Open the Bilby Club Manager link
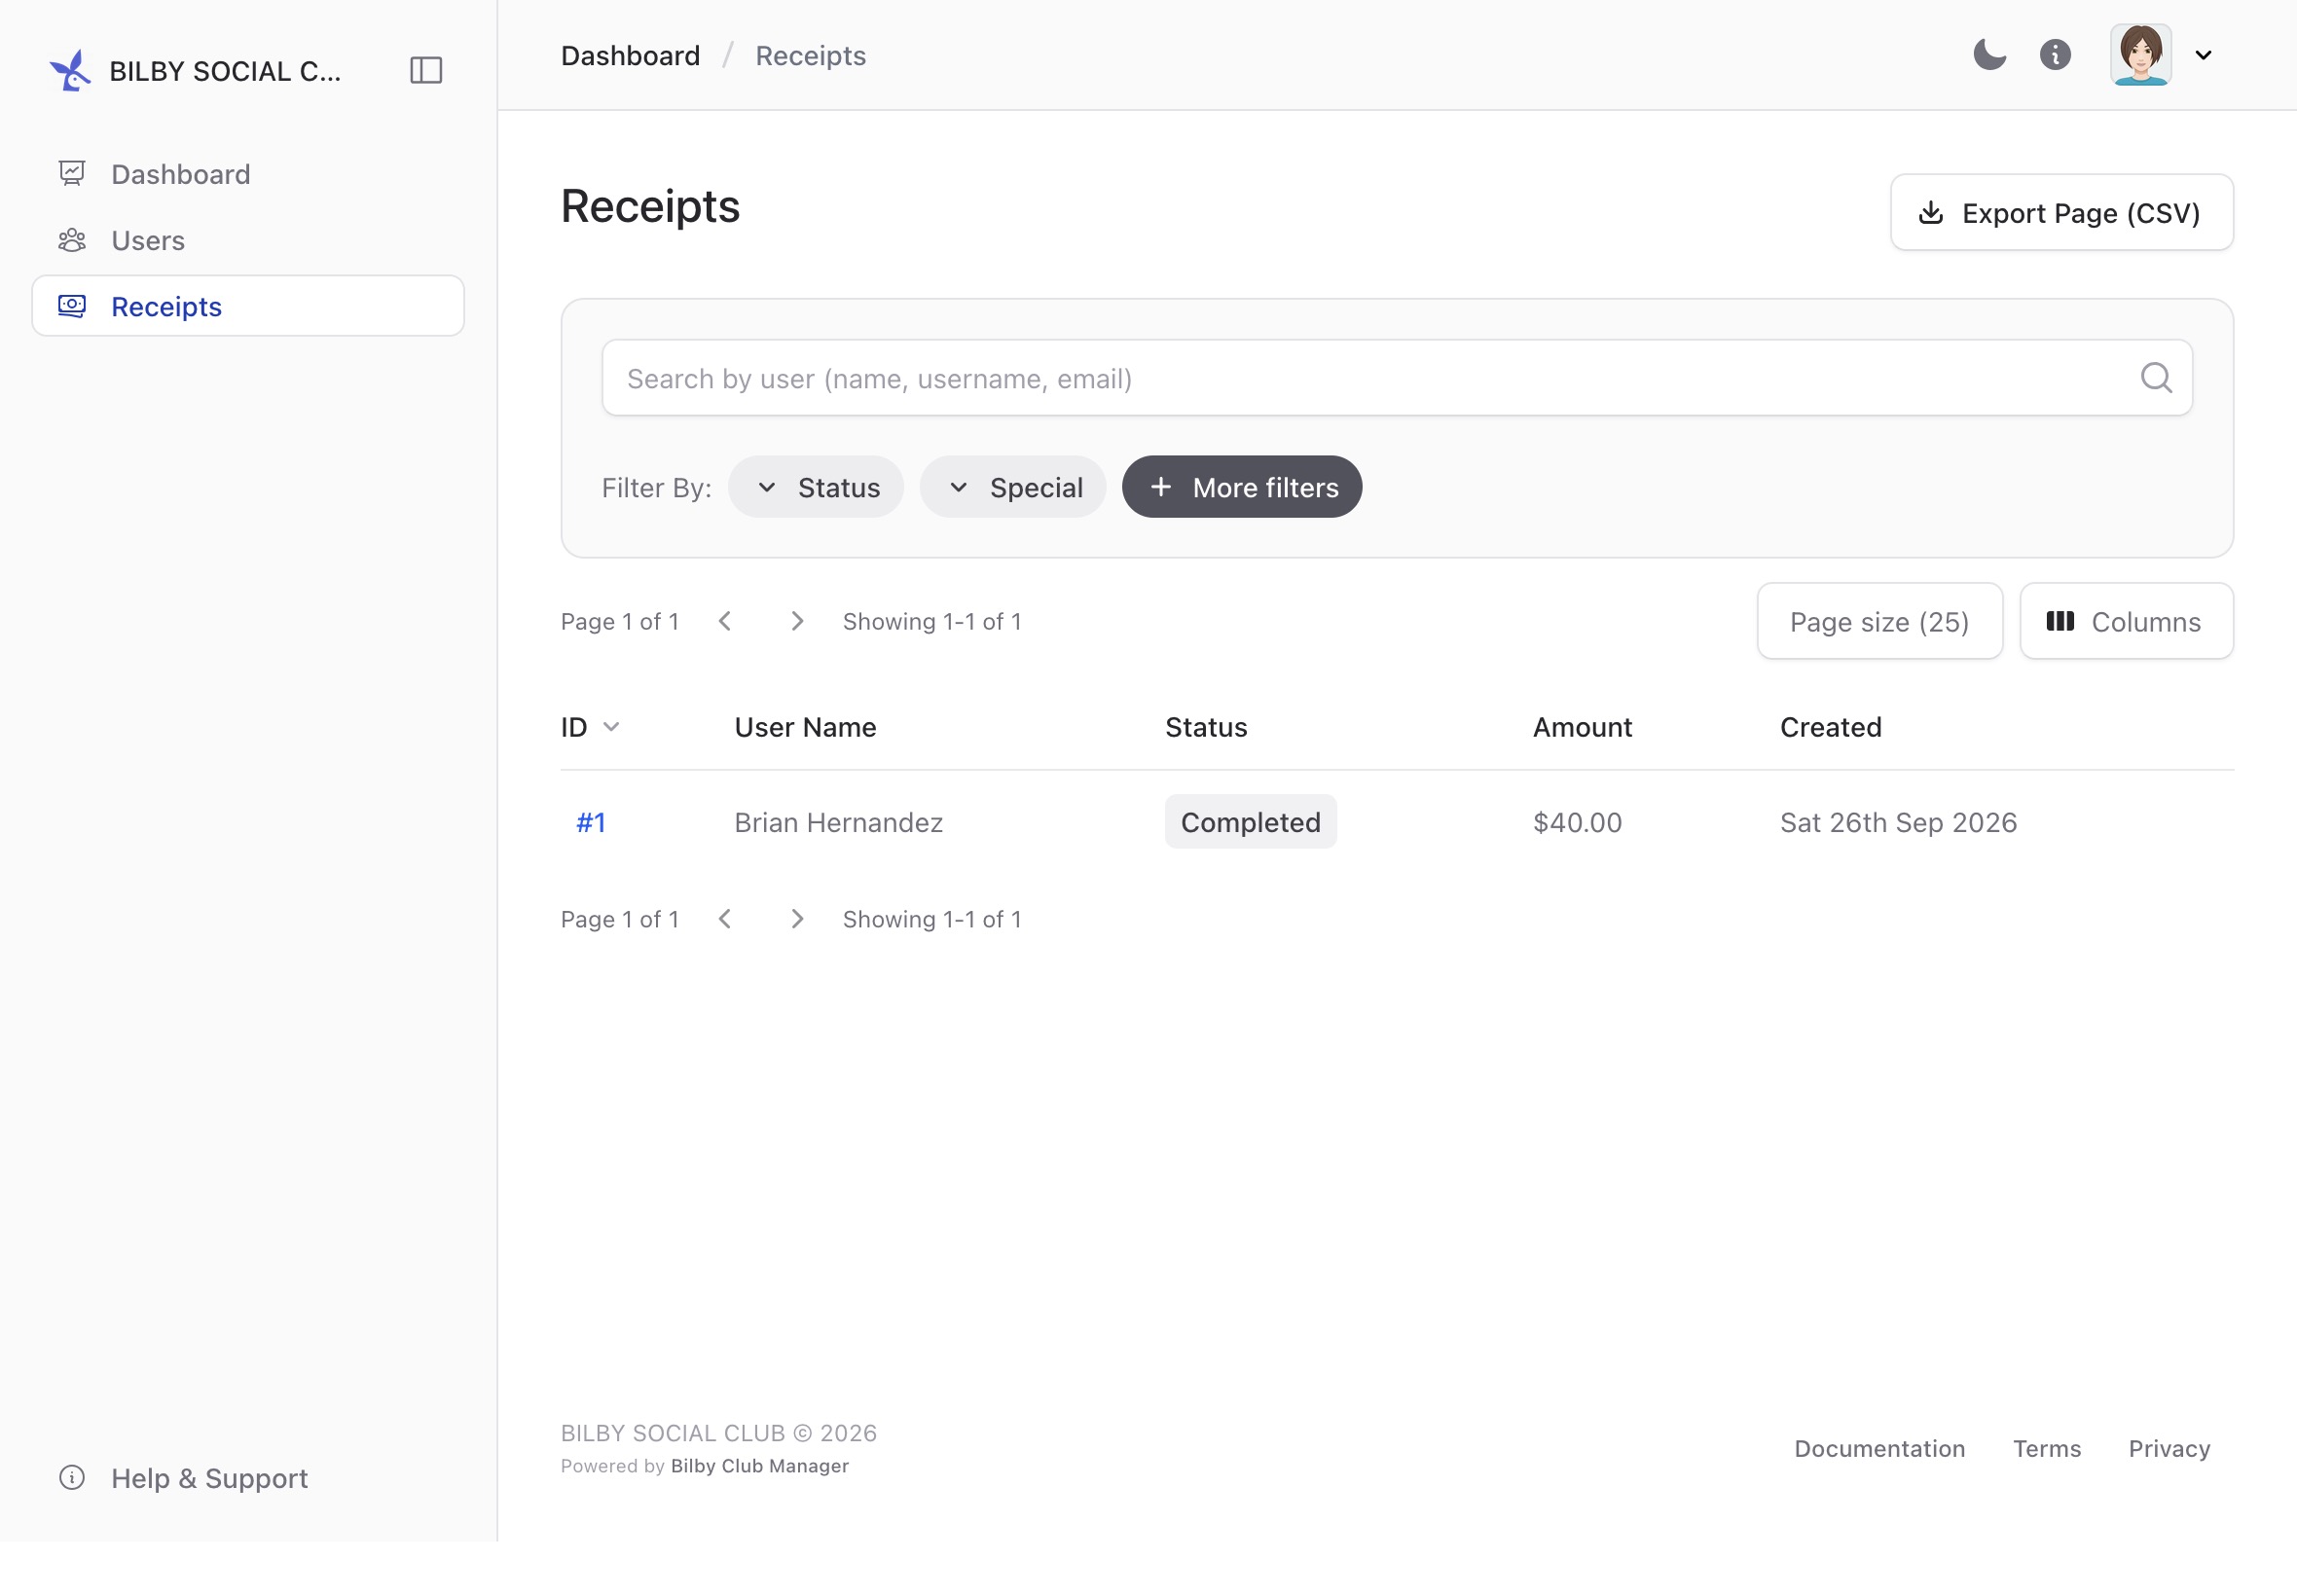 (759, 1466)
